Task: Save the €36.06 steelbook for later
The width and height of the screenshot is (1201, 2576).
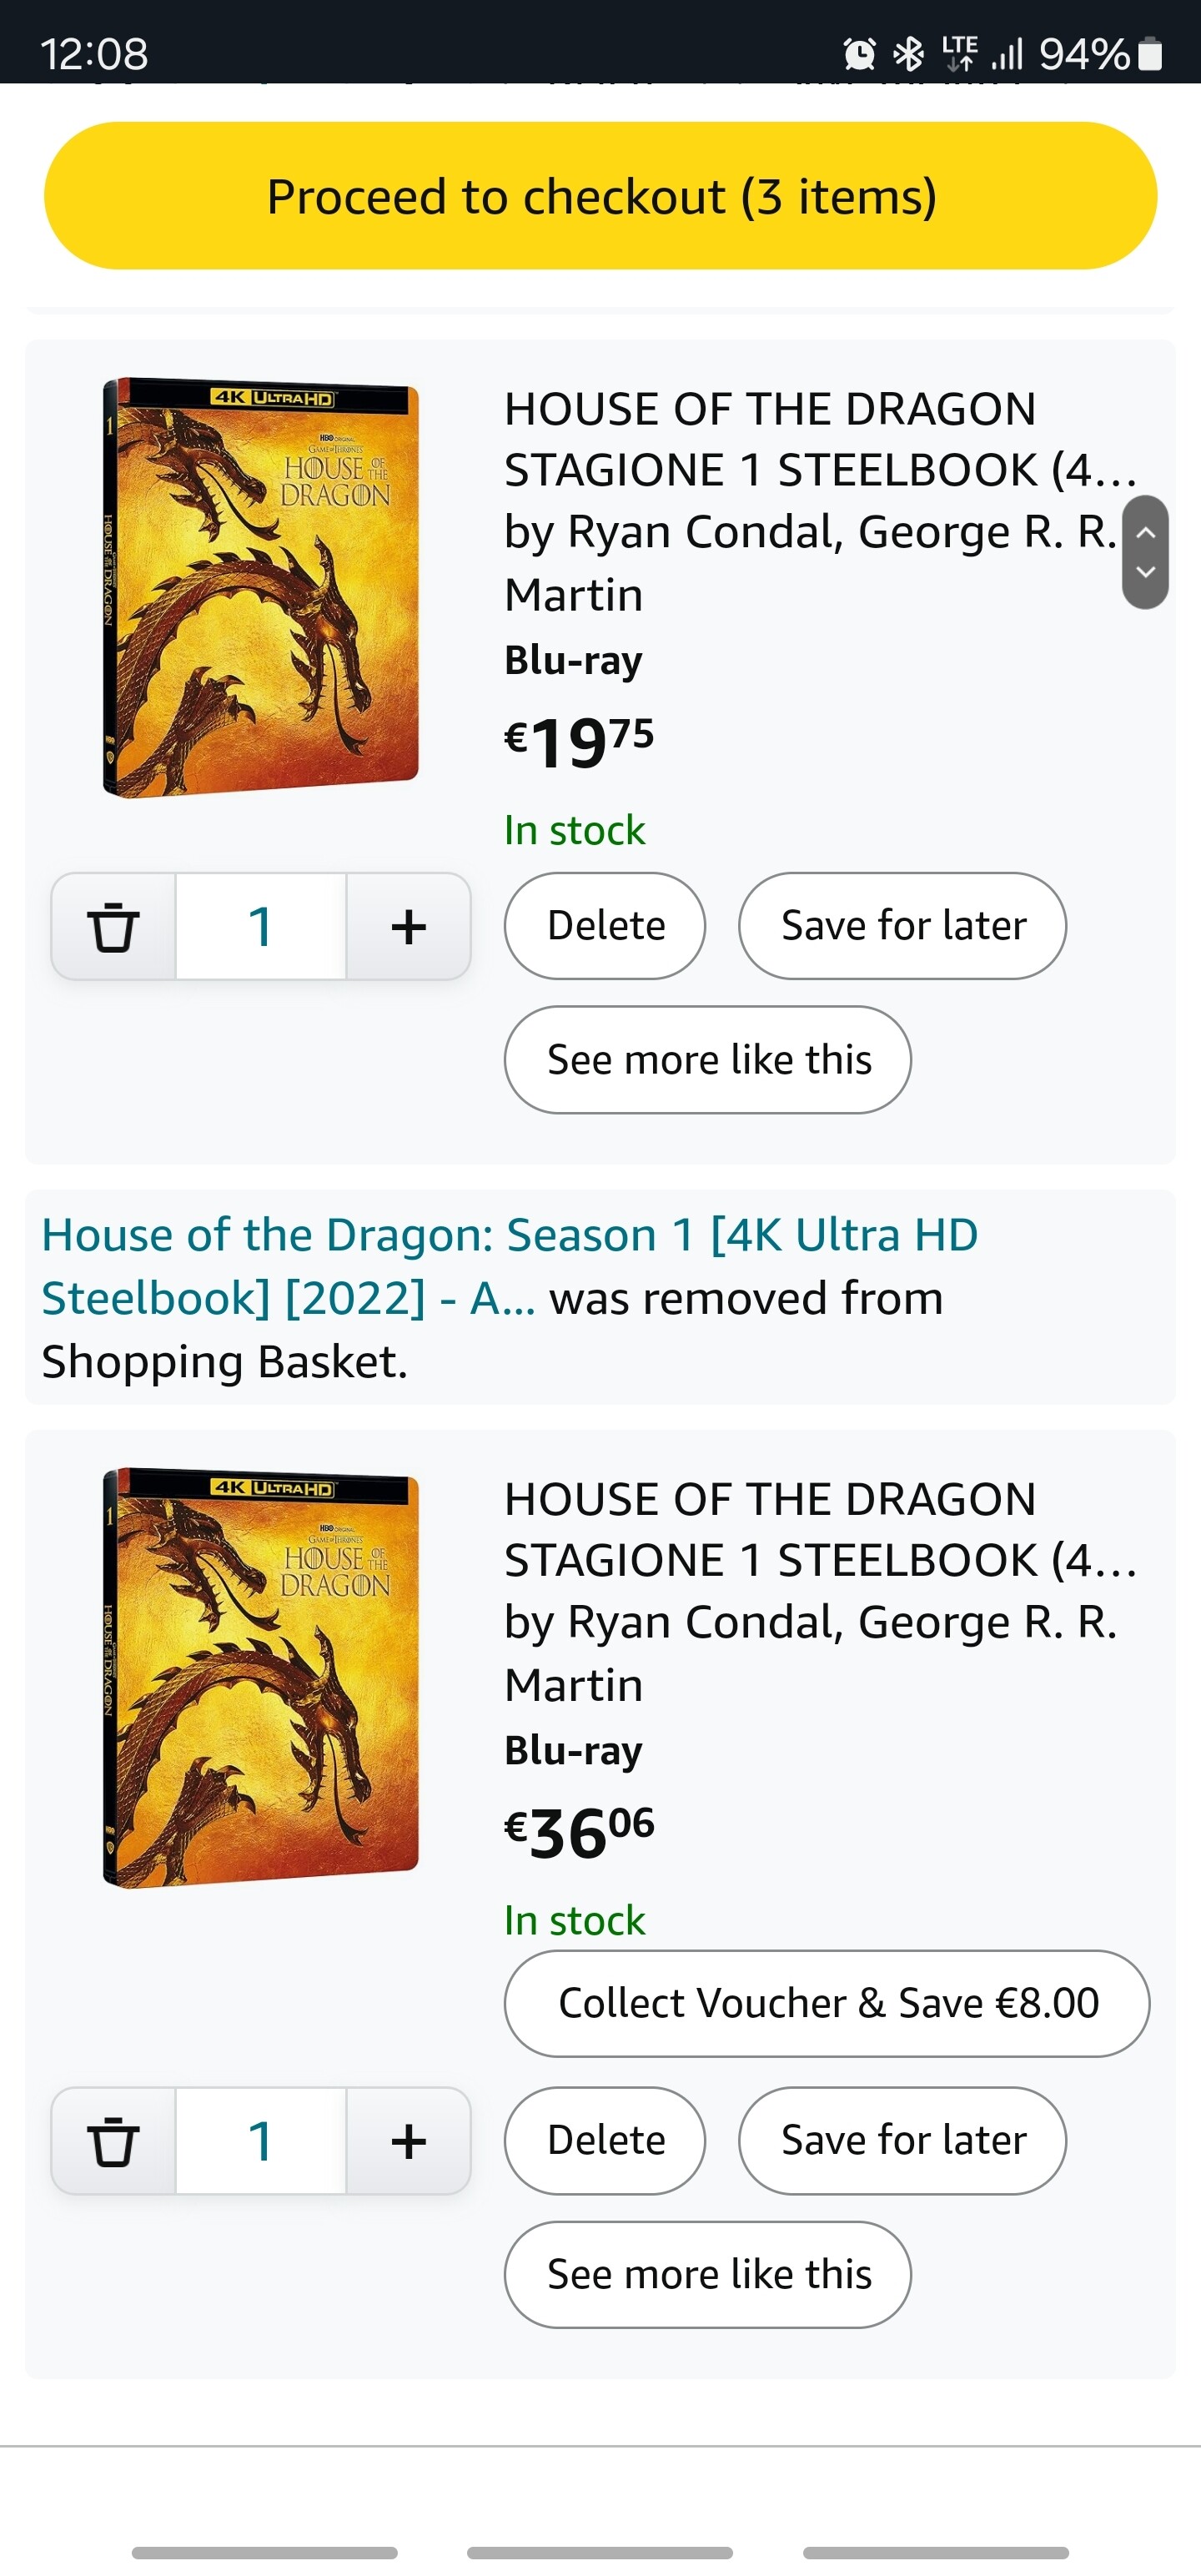Action: (x=902, y=2140)
